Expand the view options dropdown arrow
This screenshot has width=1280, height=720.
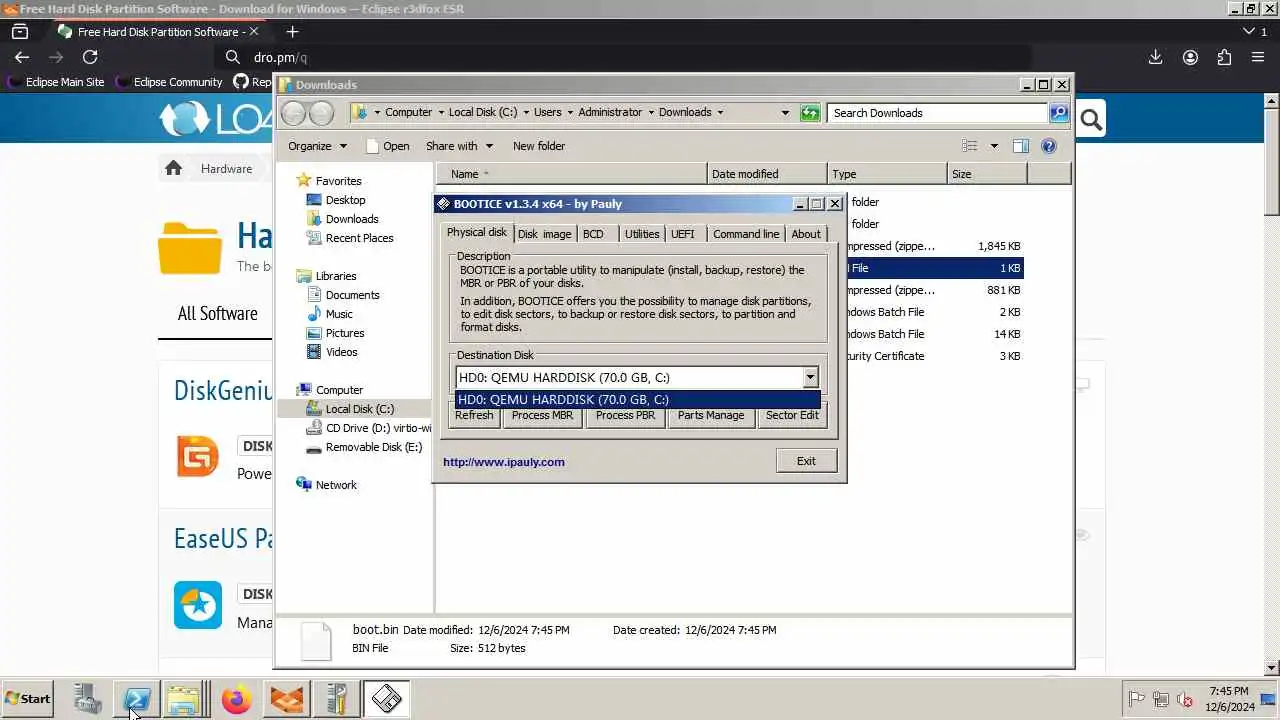994,146
